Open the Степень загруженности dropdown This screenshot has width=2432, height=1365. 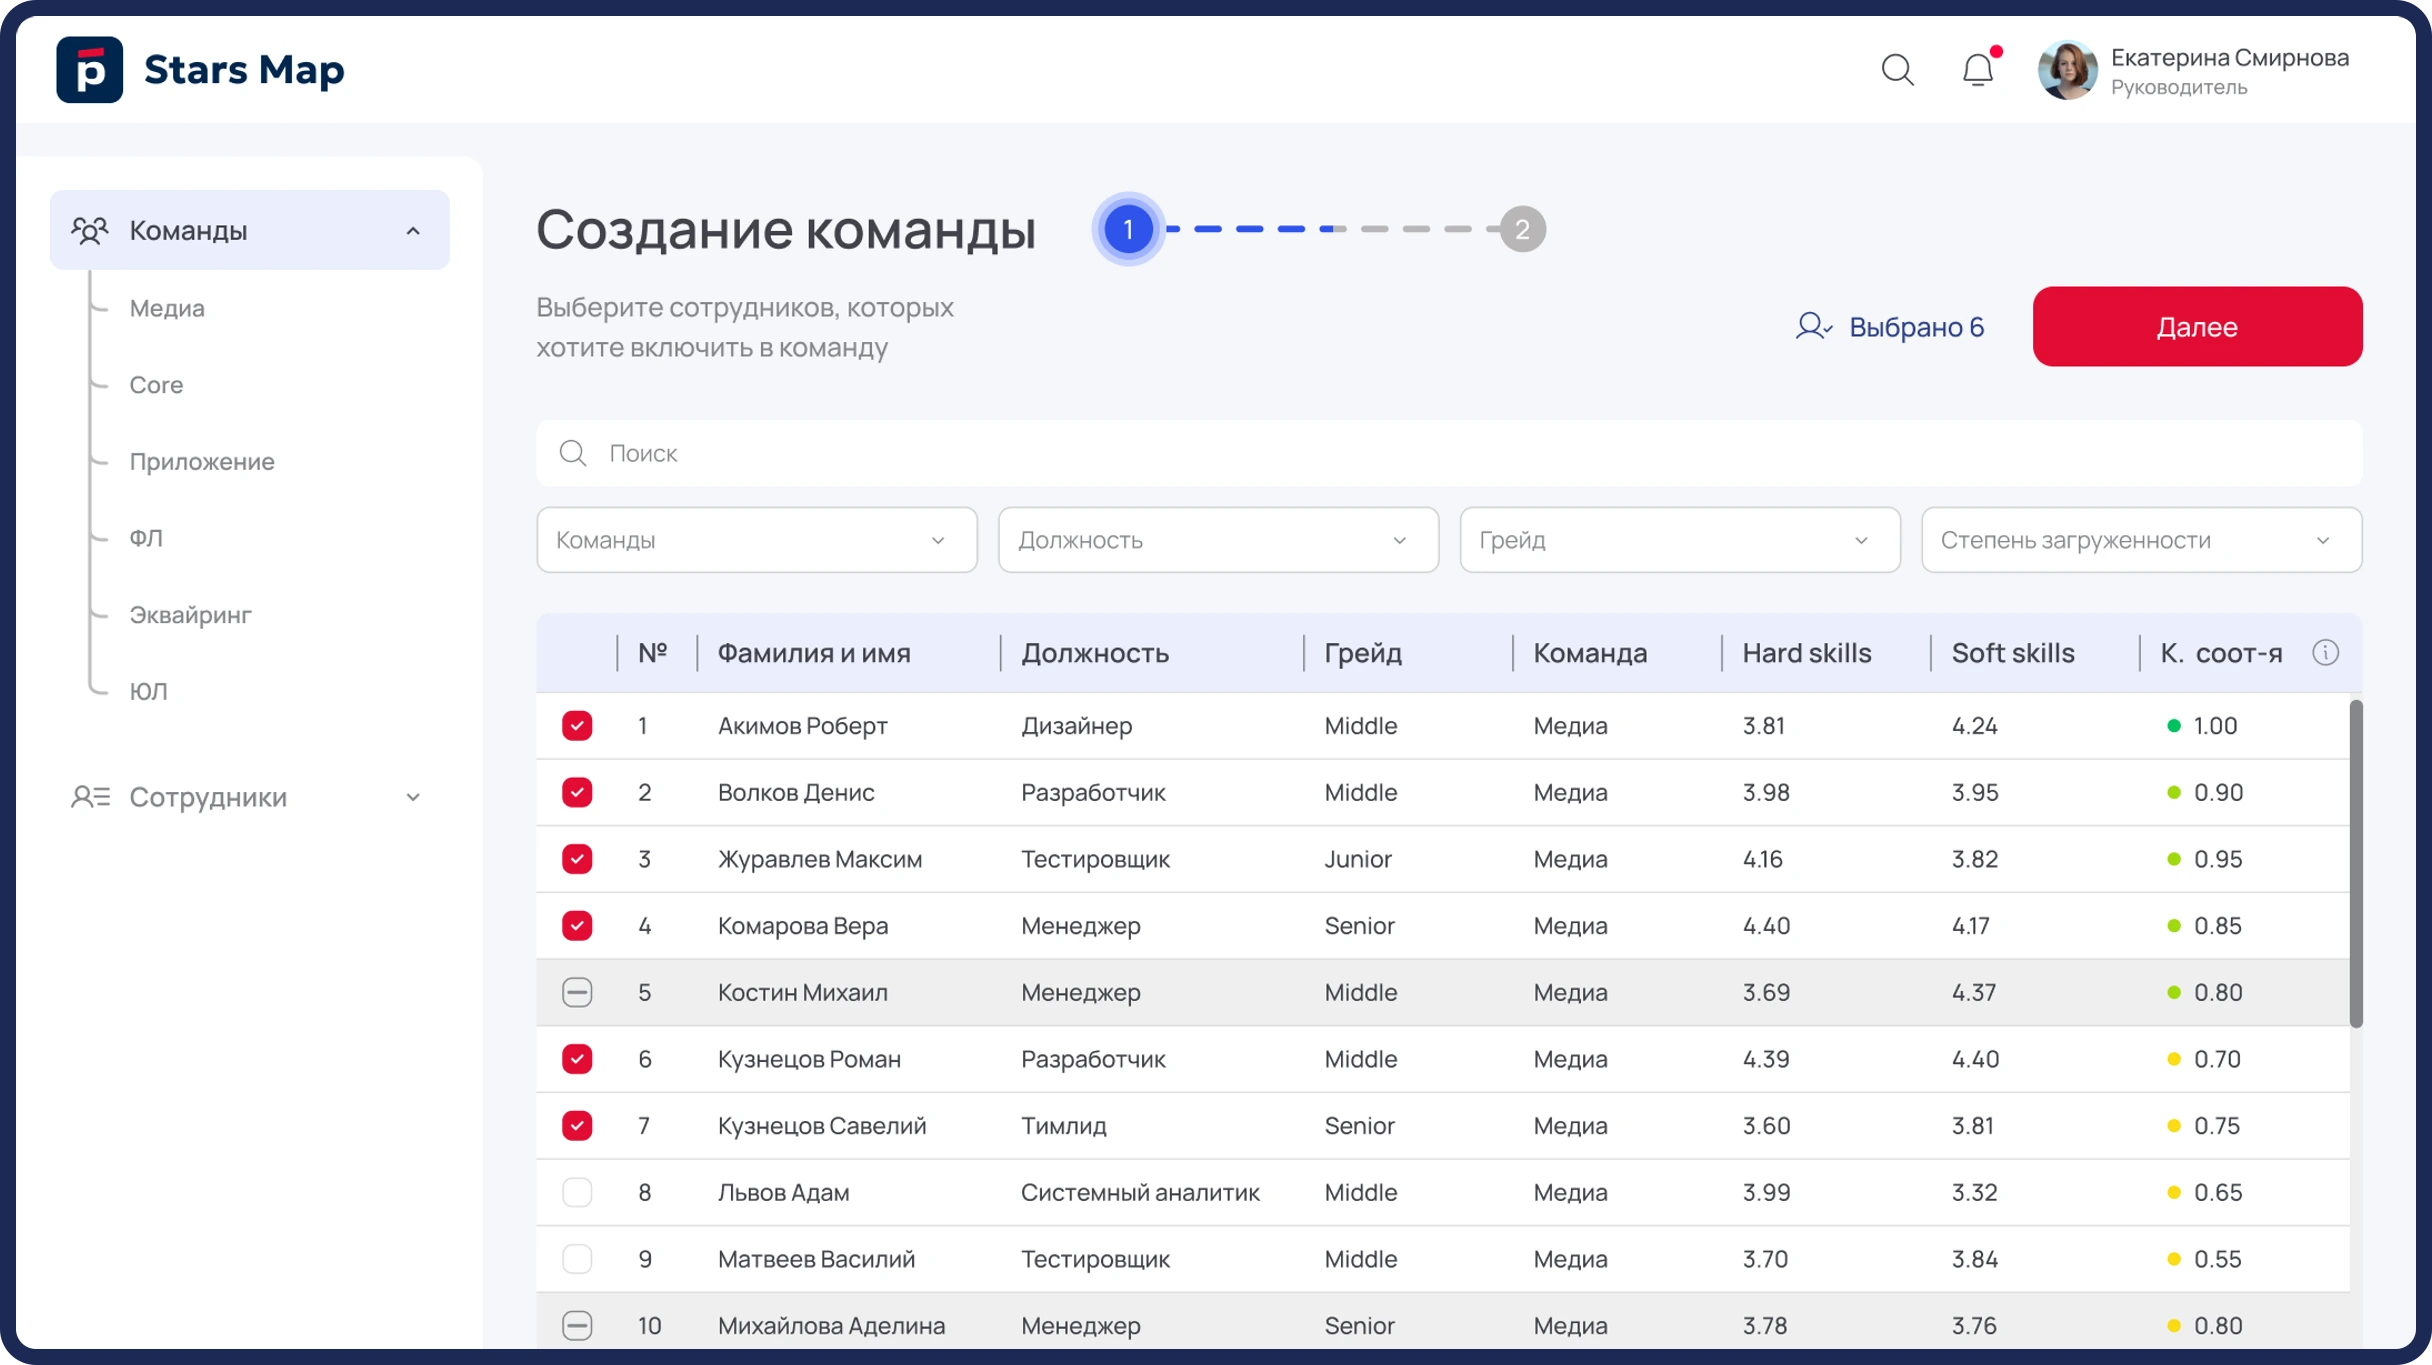(x=2142, y=540)
